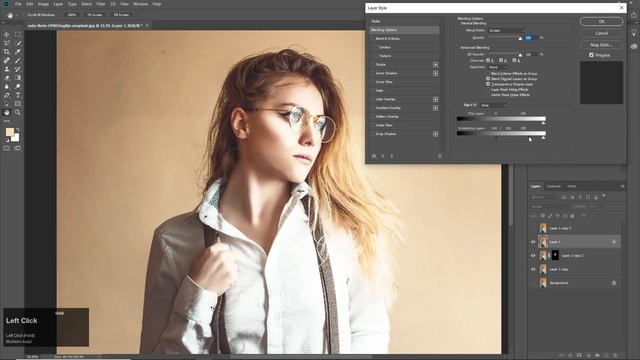Open the Blend Mode dropdown set to Screen

click(507, 30)
